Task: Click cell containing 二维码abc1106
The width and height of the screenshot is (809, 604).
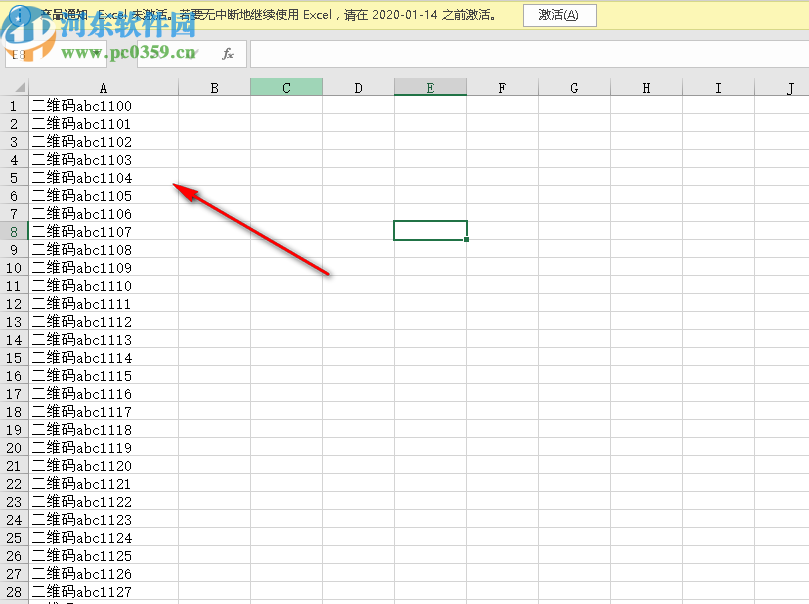Action: click(x=104, y=214)
